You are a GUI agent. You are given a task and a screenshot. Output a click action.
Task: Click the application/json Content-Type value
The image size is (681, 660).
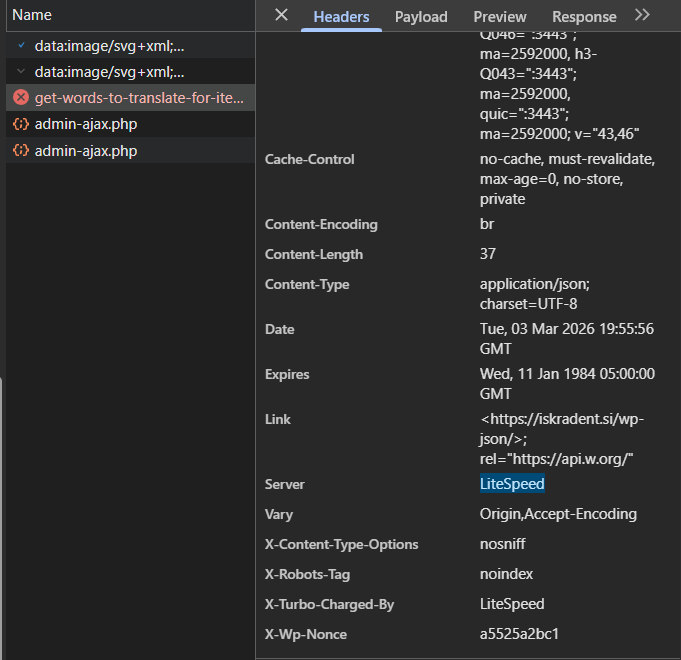pyautogui.click(x=536, y=285)
